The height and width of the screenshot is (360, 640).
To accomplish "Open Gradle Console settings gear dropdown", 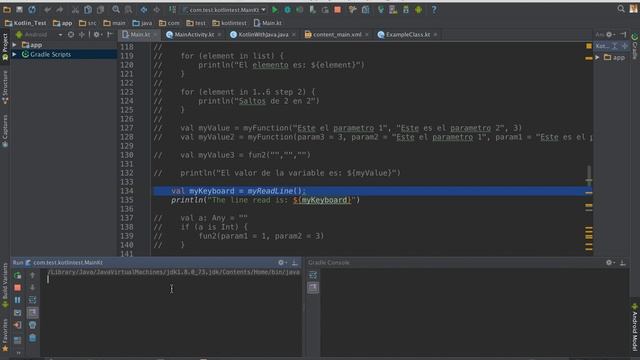I will click(x=610, y=263).
